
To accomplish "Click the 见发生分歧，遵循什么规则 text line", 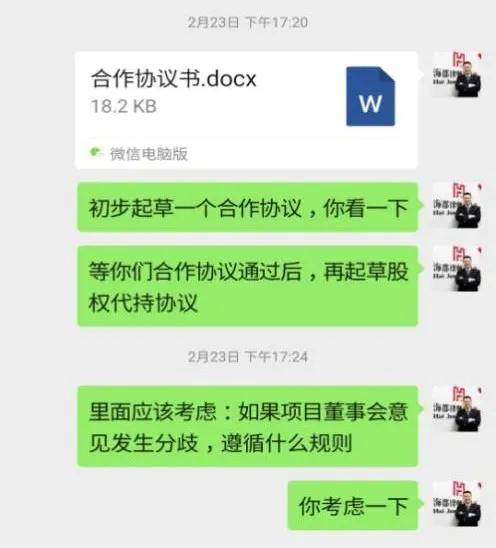I will [221, 443].
